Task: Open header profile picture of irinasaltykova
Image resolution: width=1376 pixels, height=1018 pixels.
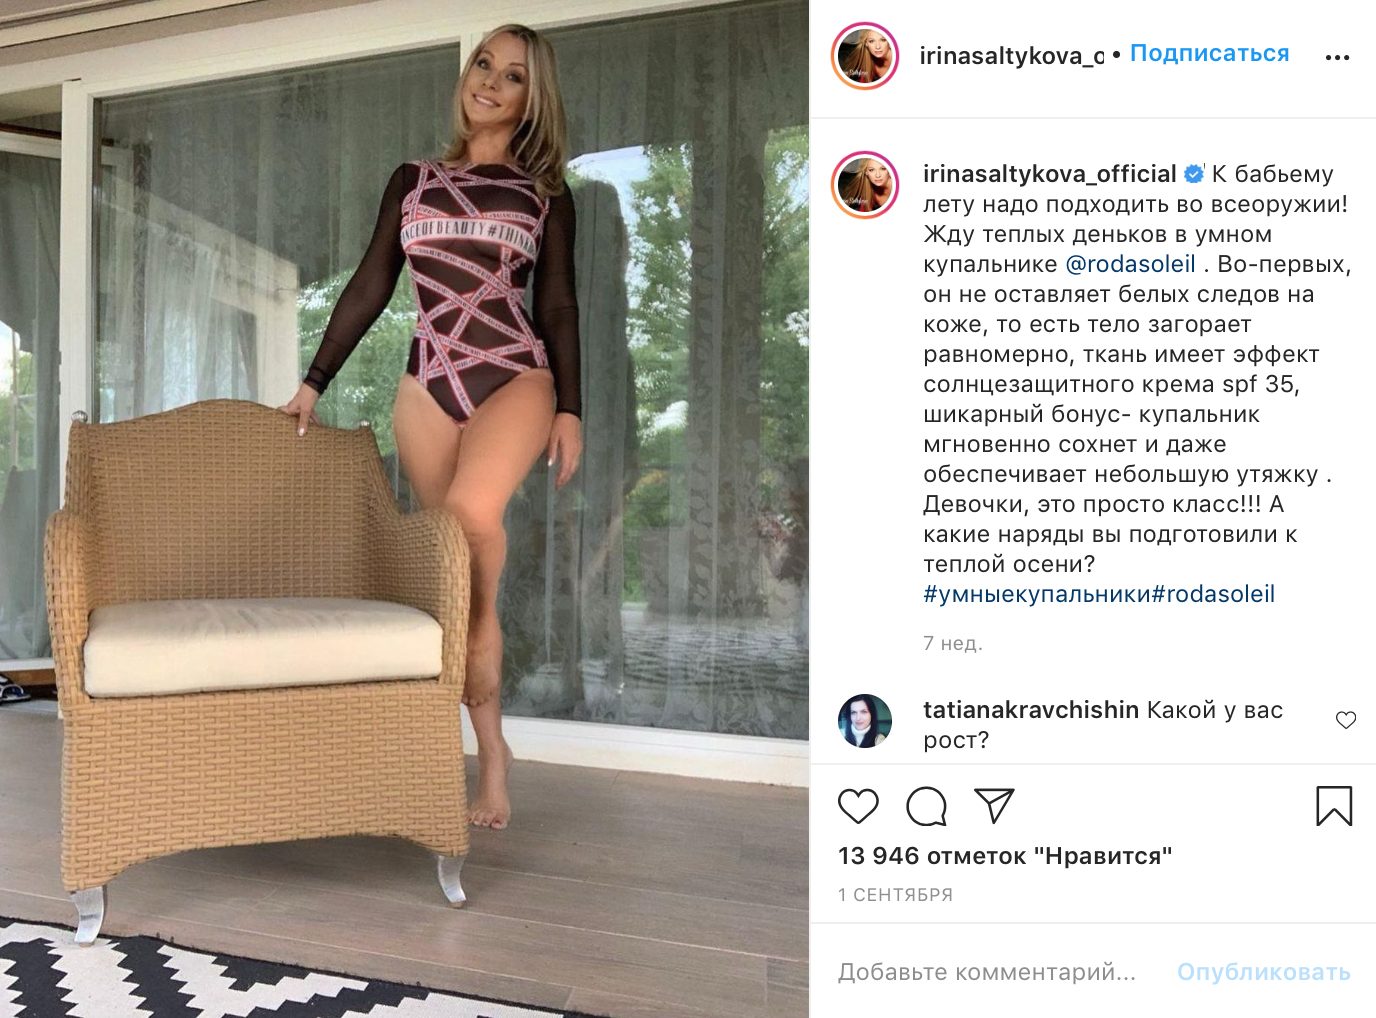Action: (866, 56)
